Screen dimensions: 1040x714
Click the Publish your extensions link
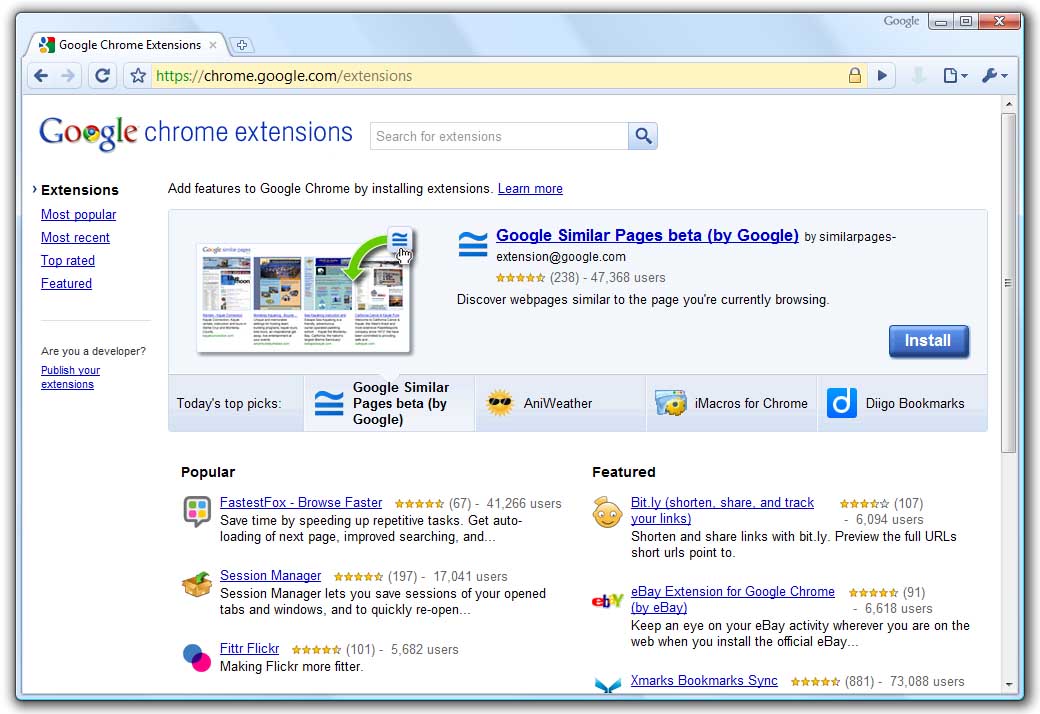[x=70, y=377]
